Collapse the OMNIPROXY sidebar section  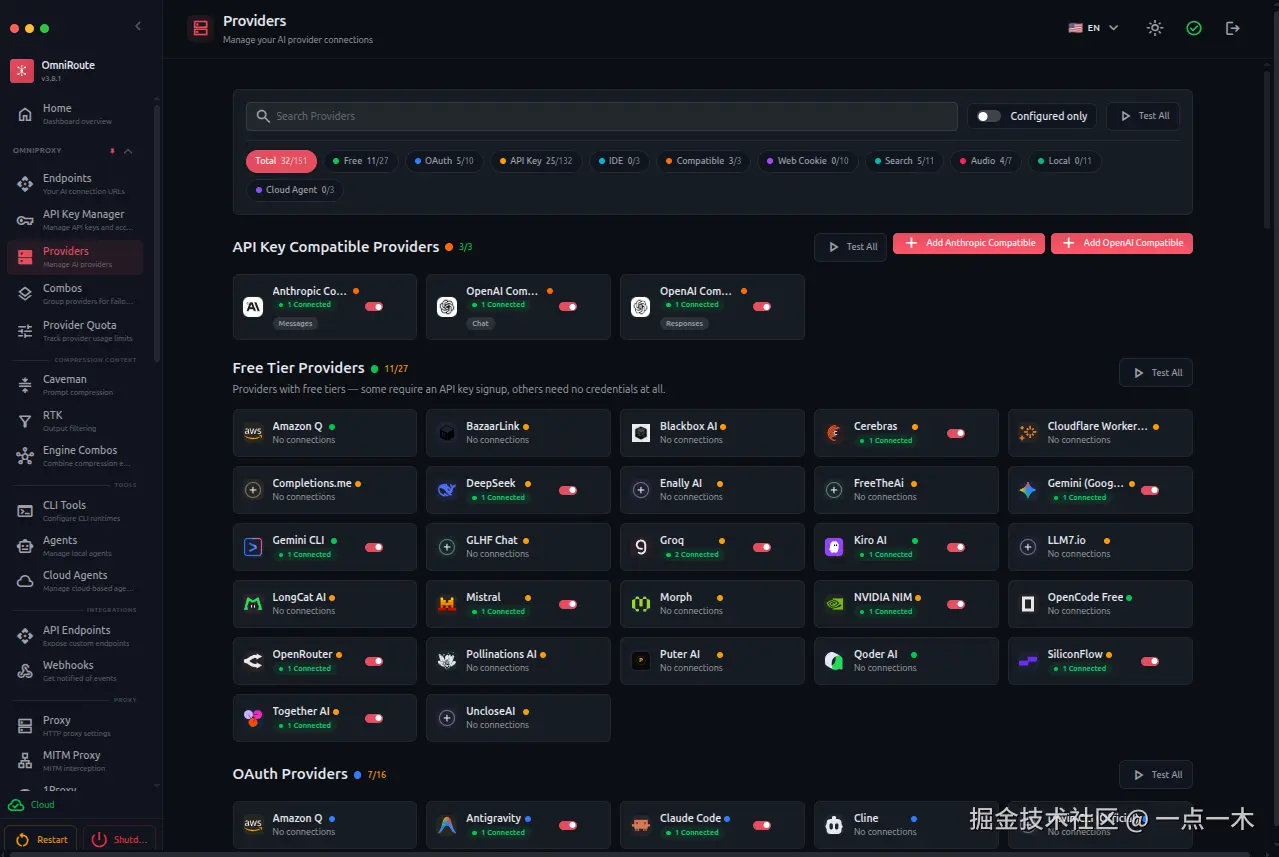pyautogui.click(x=127, y=151)
